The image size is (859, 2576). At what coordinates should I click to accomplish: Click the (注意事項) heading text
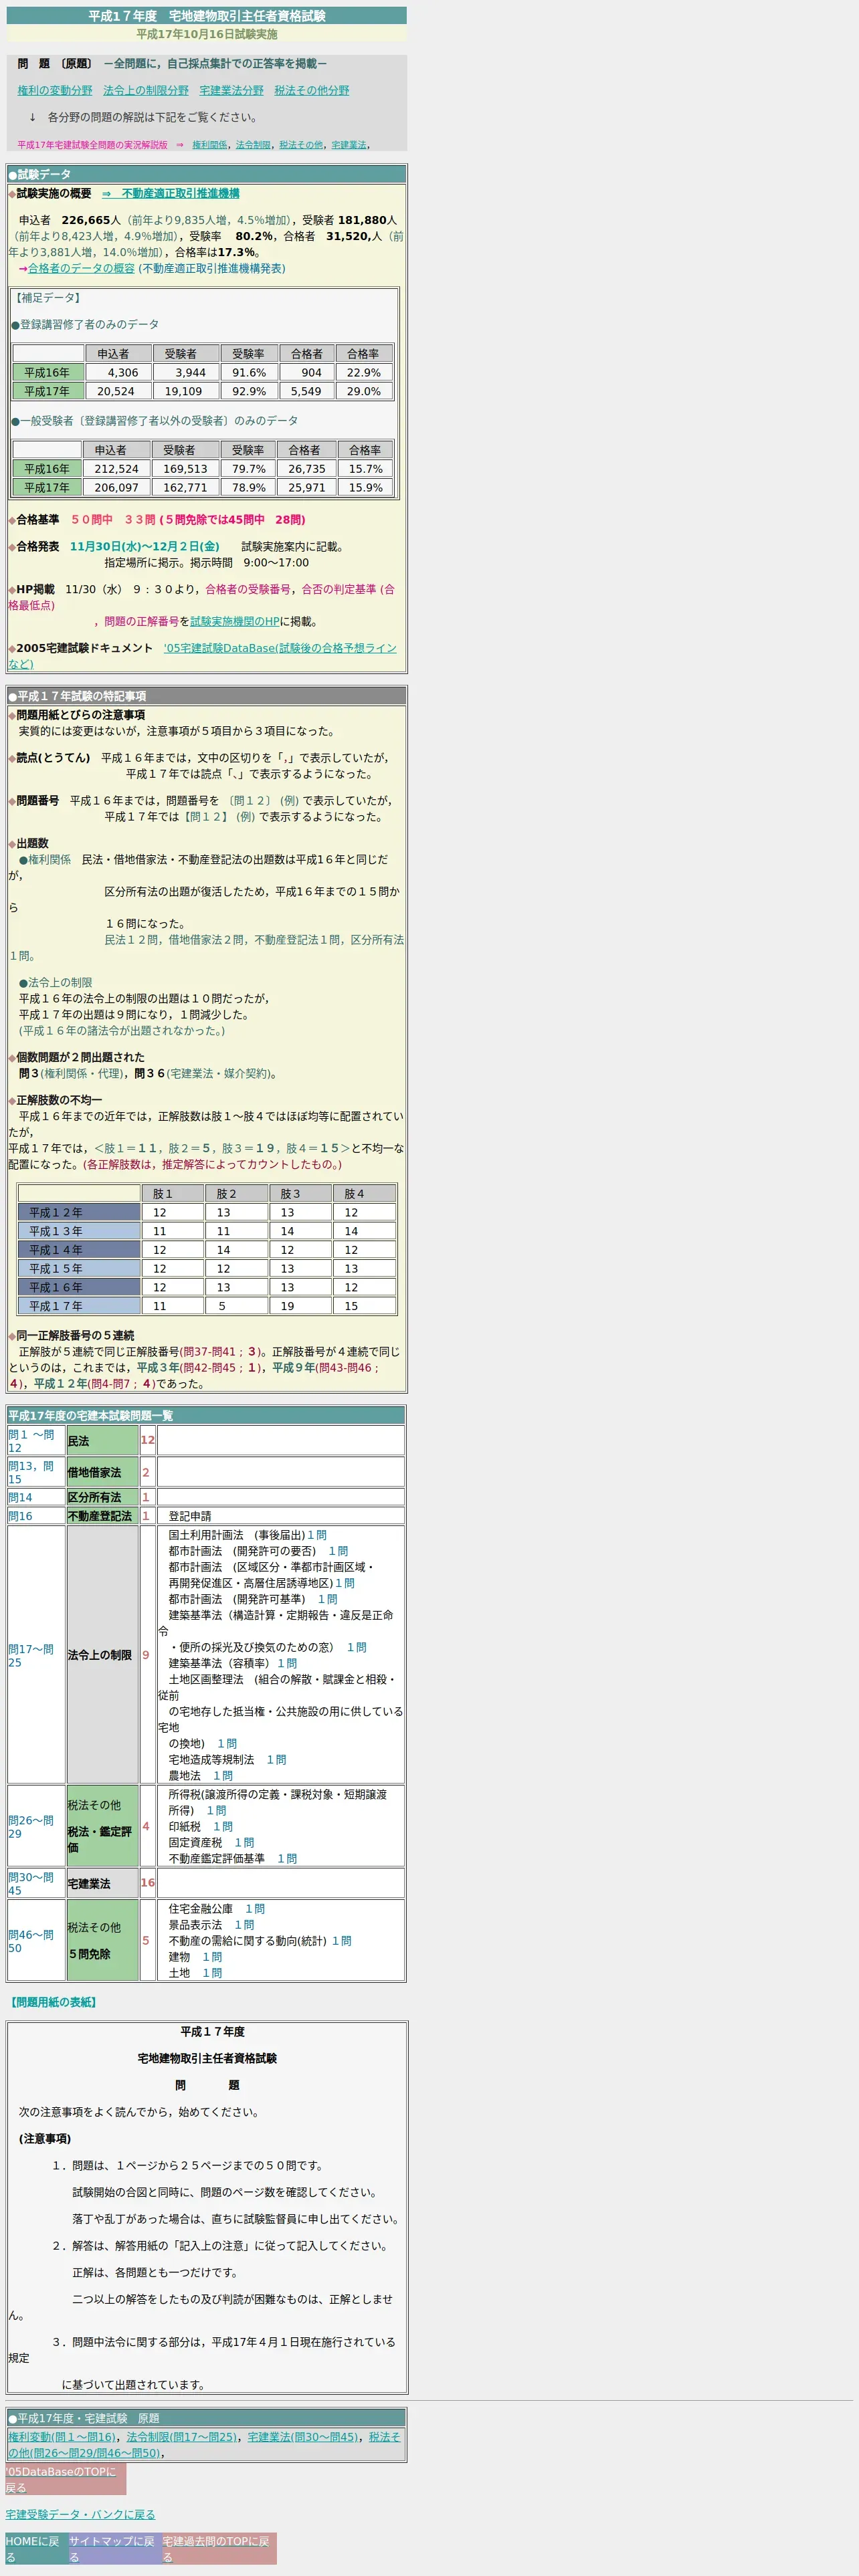pos(45,2139)
